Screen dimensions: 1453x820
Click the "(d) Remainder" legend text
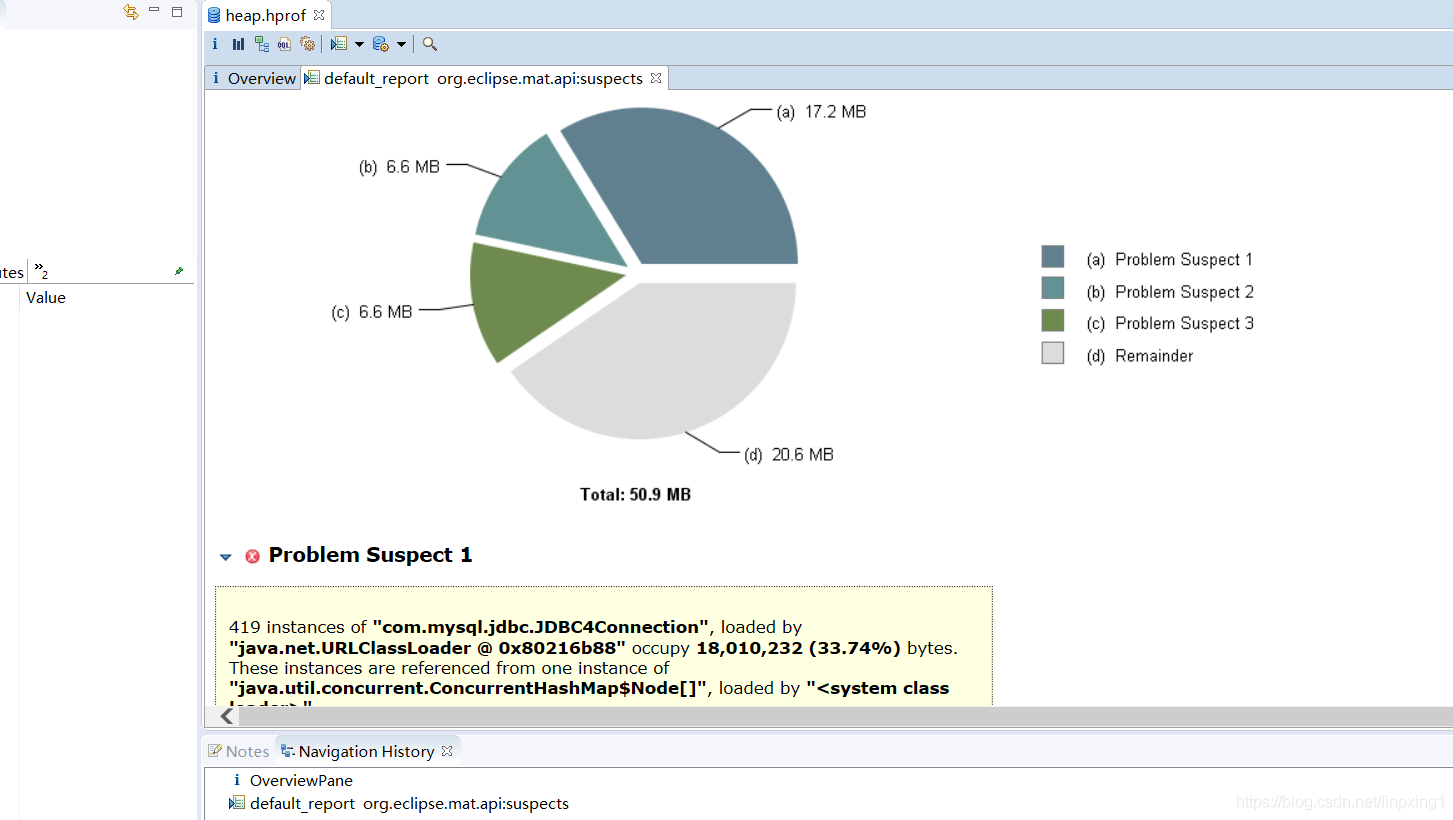pos(1140,355)
